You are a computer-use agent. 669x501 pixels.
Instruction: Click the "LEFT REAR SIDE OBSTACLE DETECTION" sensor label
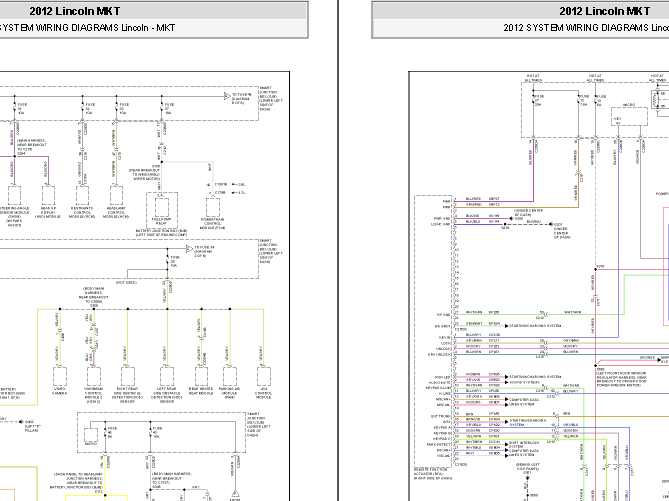coord(167,395)
